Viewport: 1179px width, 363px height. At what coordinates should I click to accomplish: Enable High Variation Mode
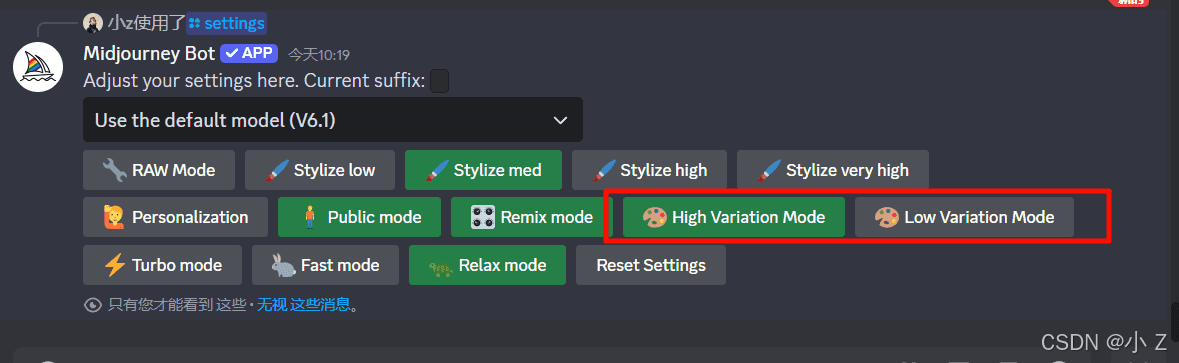click(x=734, y=217)
